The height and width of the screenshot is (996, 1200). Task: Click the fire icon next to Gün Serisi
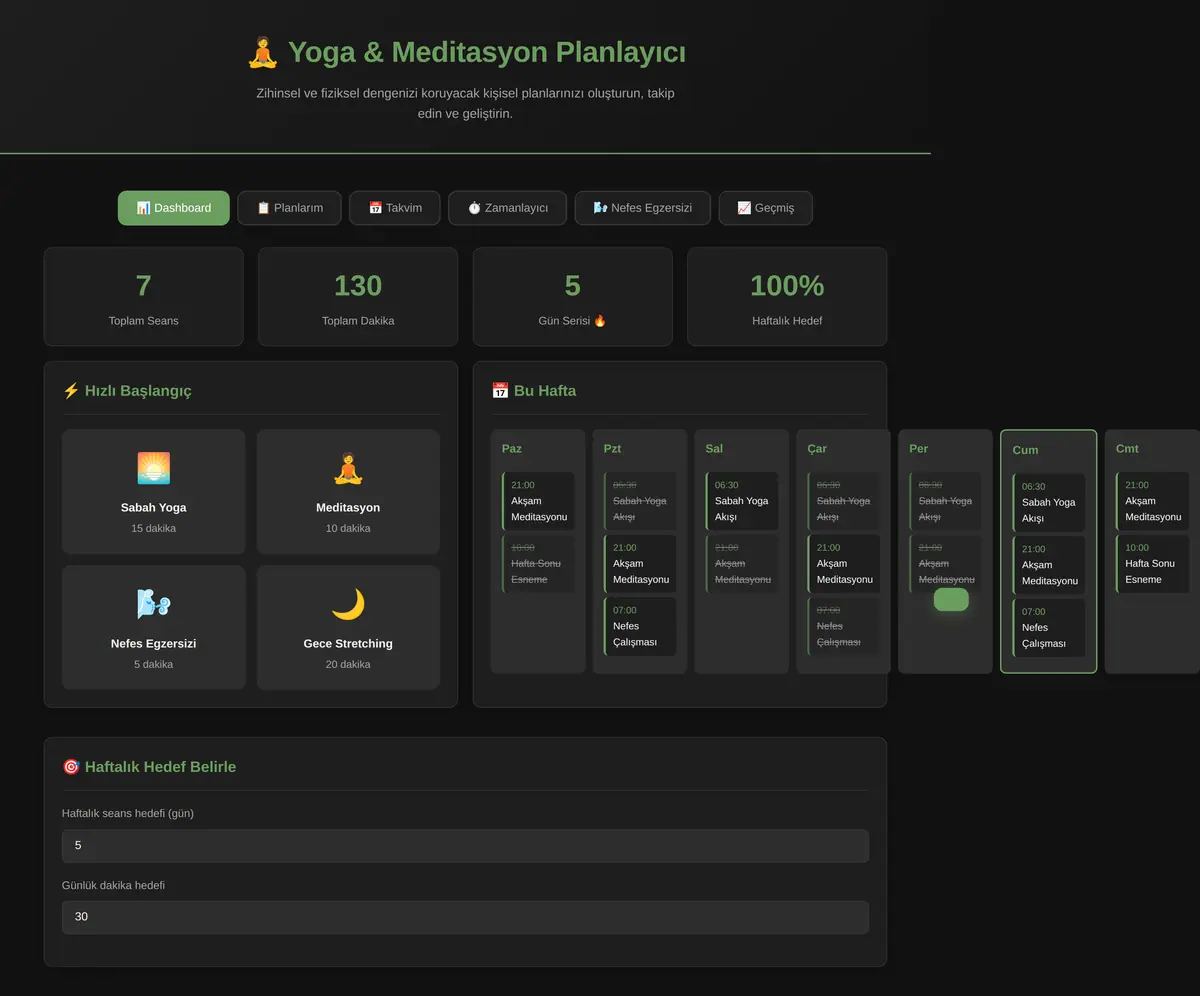tap(600, 321)
